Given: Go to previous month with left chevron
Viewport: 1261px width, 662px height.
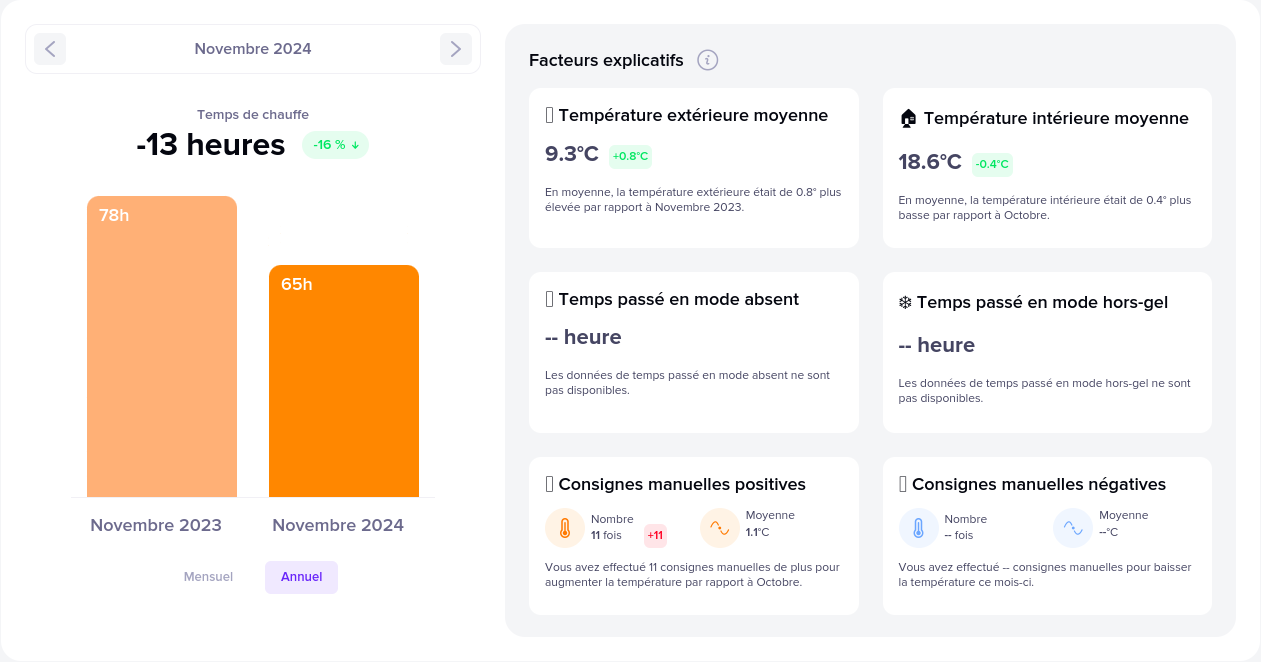Looking at the screenshot, I should (50, 49).
